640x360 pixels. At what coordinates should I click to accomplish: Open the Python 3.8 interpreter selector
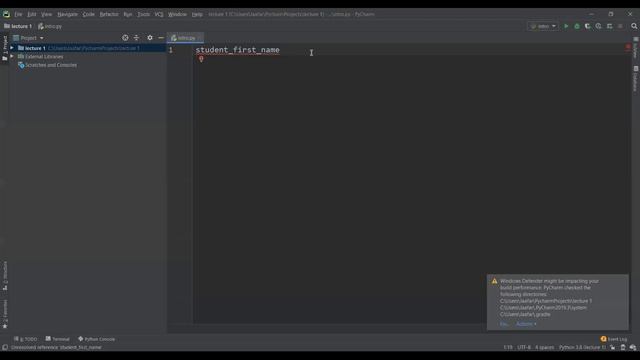point(582,347)
